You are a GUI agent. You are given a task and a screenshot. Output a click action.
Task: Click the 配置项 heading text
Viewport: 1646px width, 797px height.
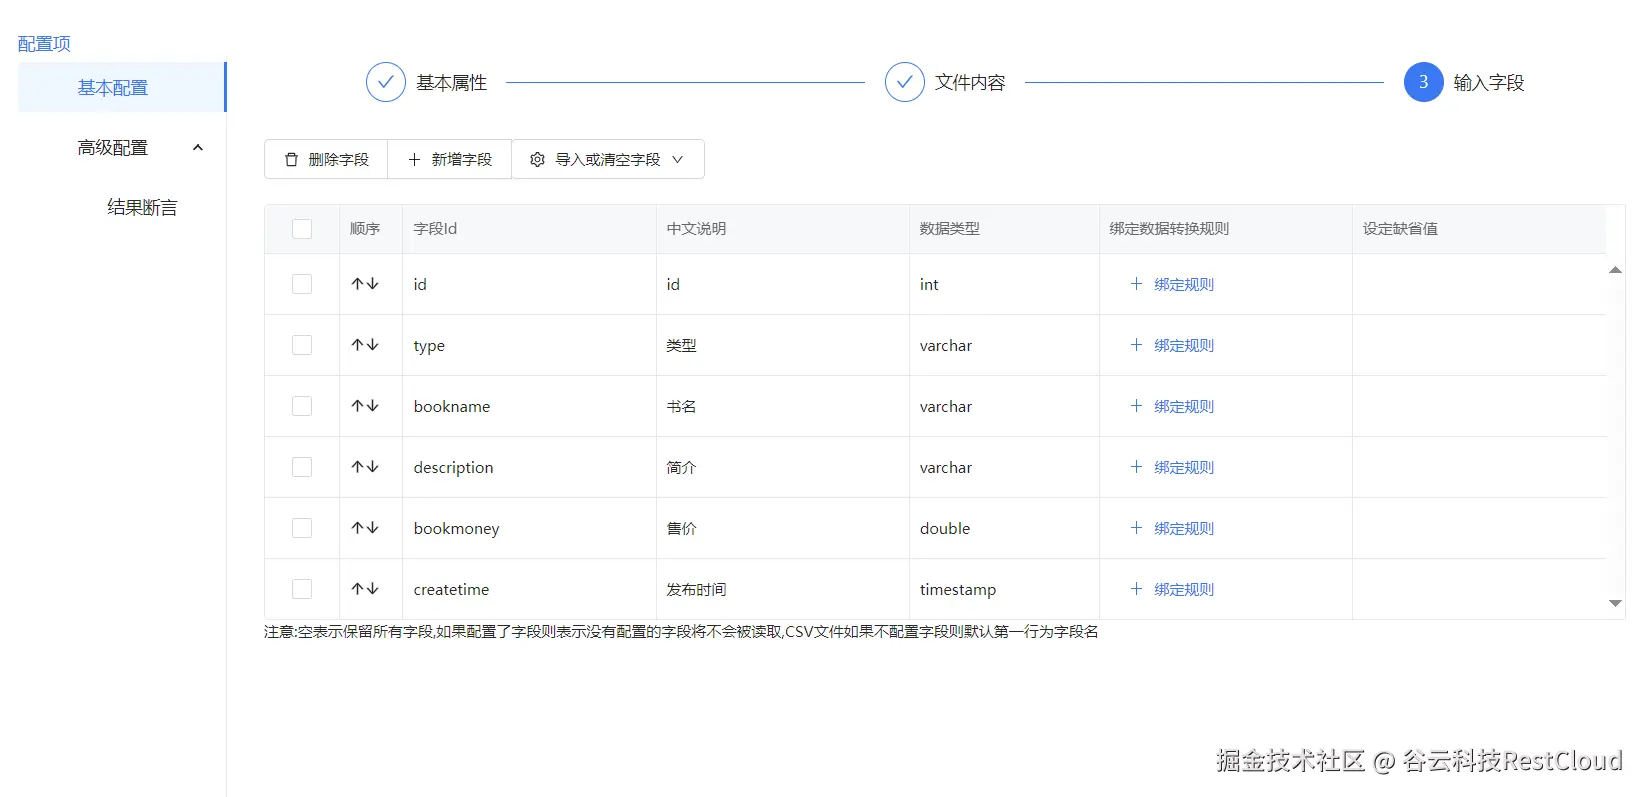click(x=44, y=44)
